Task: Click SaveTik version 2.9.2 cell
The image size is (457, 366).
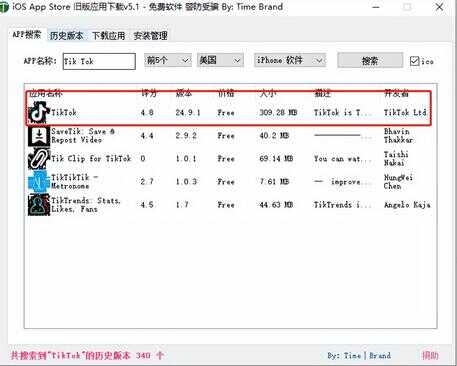Action: [186, 136]
